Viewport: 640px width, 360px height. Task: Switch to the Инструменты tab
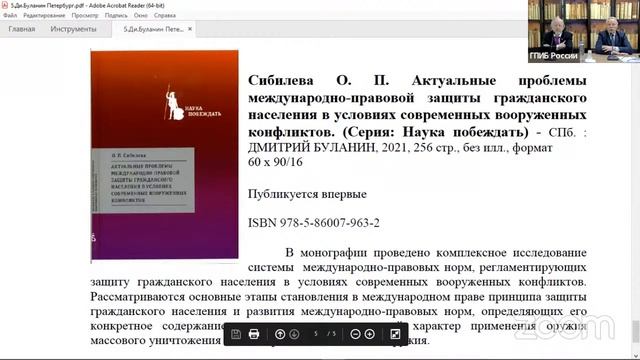pyautogui.click(x=73, y=29)
